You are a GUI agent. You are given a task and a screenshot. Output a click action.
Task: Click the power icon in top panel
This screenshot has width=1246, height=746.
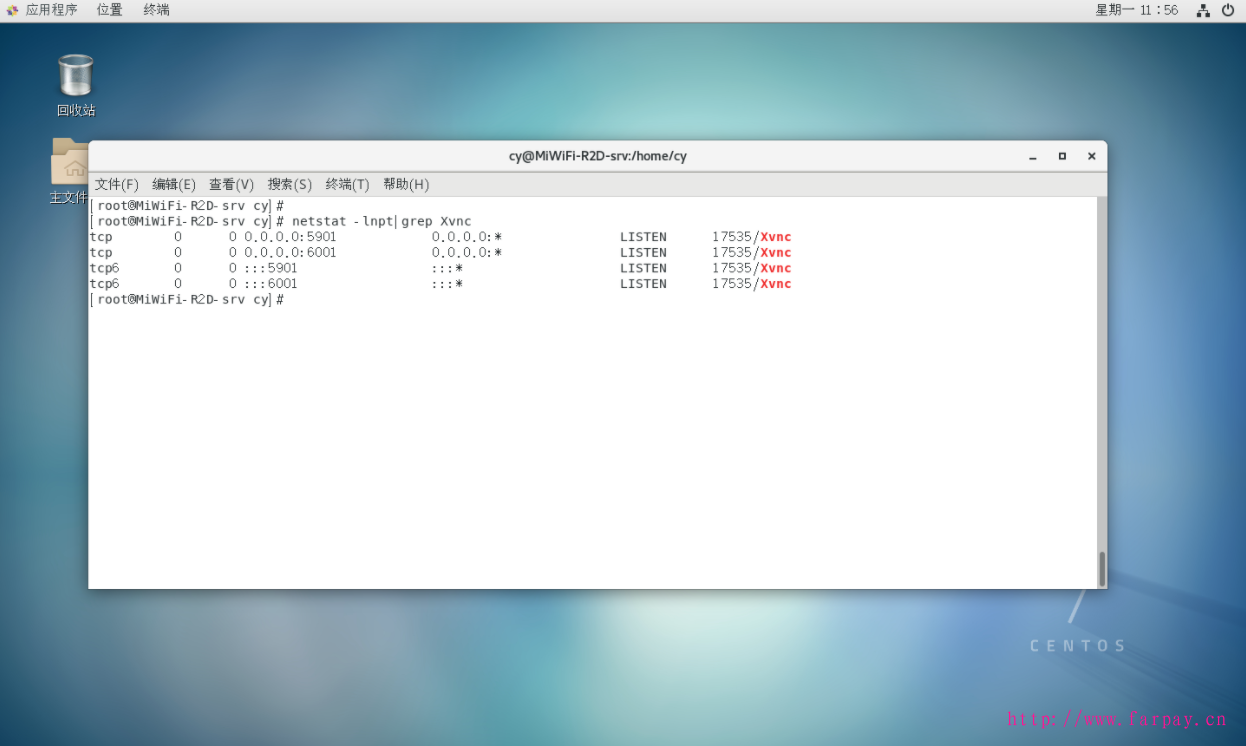(1228, 10)
